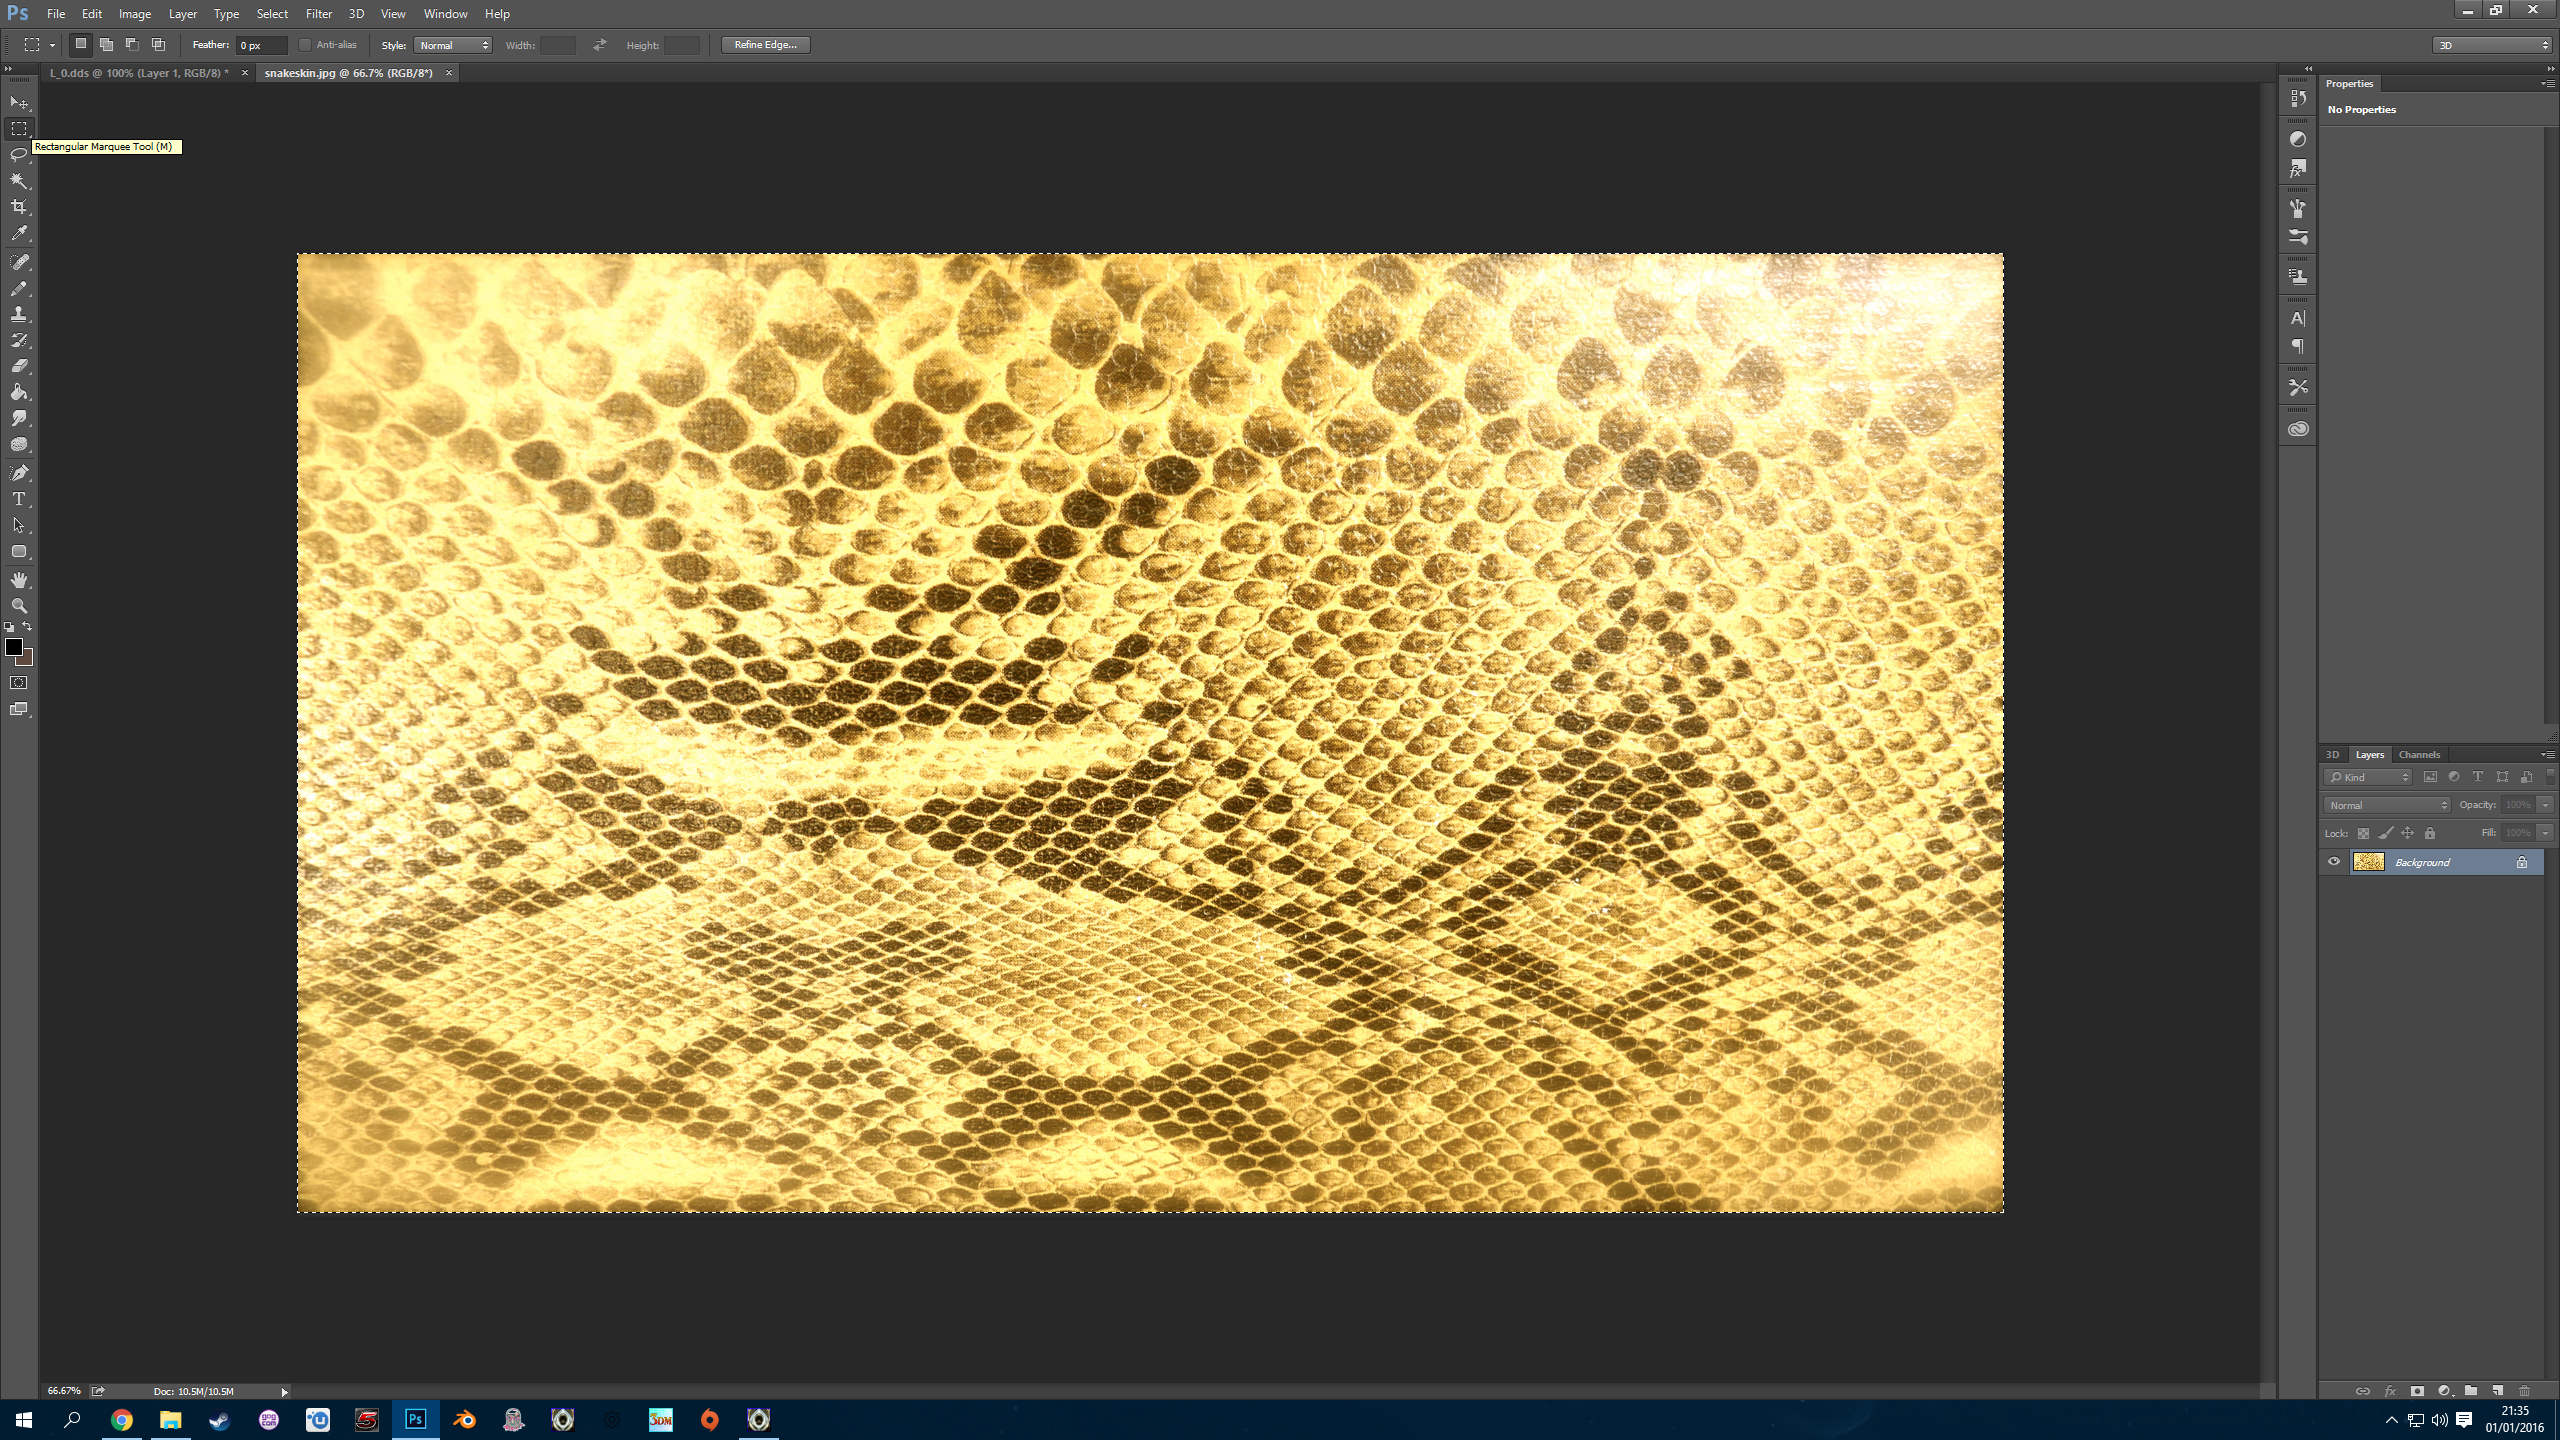
Task: Hide the Background layer visibility
Action: tap(2334, 862)
